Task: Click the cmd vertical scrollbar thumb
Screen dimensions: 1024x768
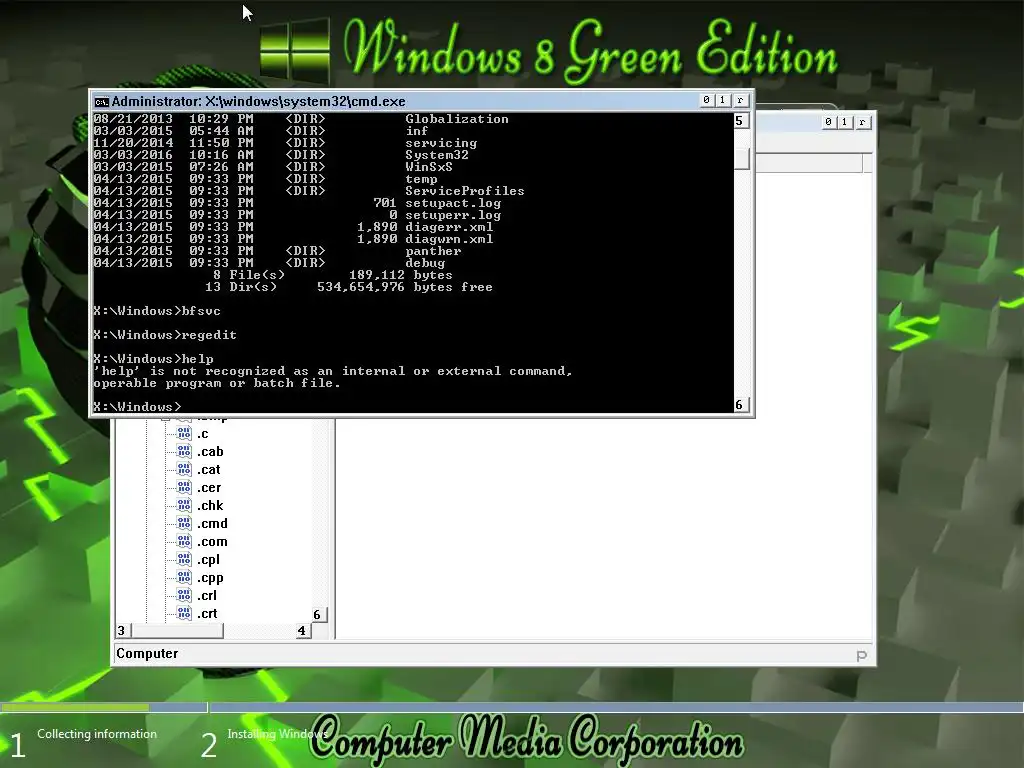Action: (x=741, y=159)
